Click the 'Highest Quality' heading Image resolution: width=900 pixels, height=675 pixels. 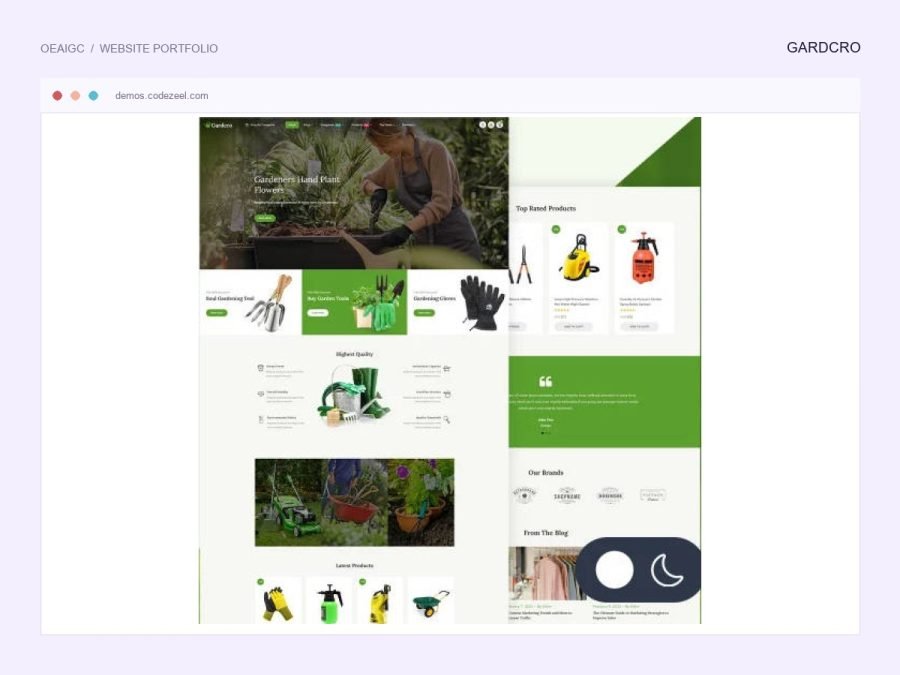(x=354, y=354)
